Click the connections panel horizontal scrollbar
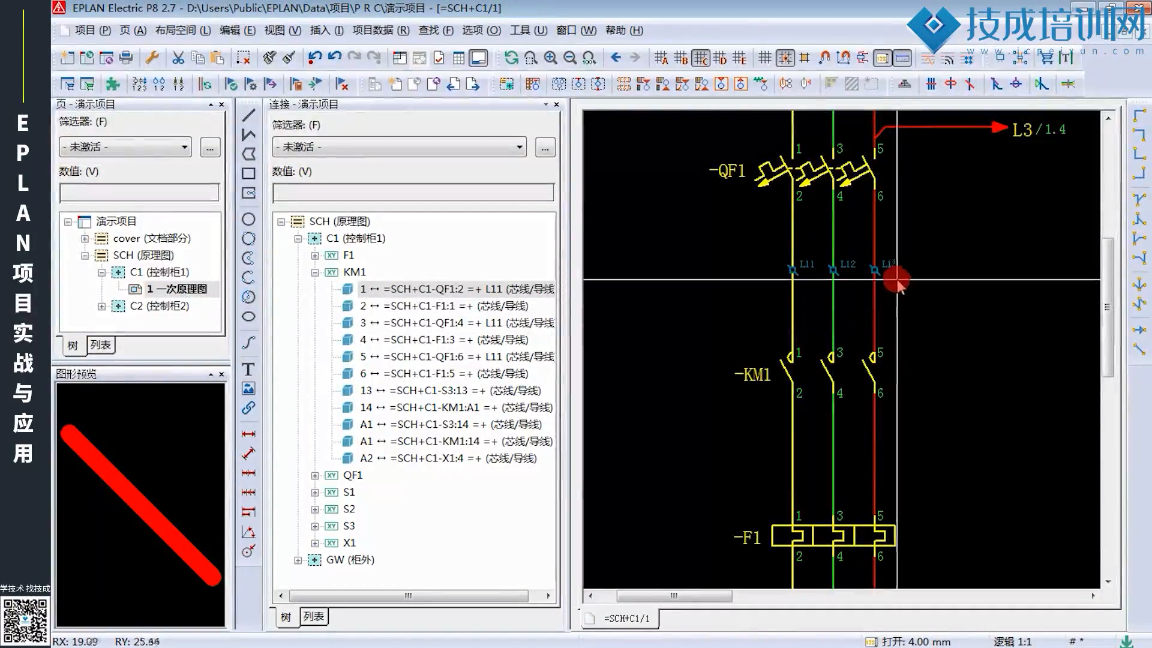 click(x=414, y=596)
